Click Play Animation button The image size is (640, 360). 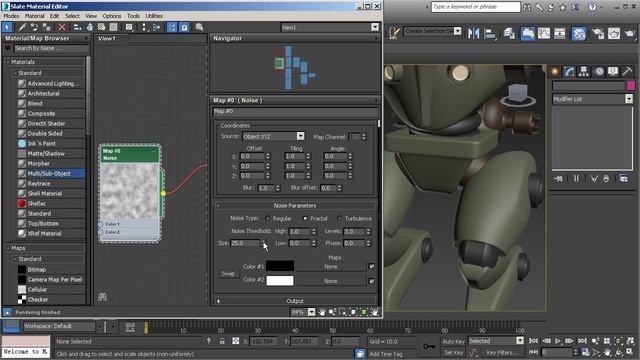pyautogui.click(x=558, y=341)
